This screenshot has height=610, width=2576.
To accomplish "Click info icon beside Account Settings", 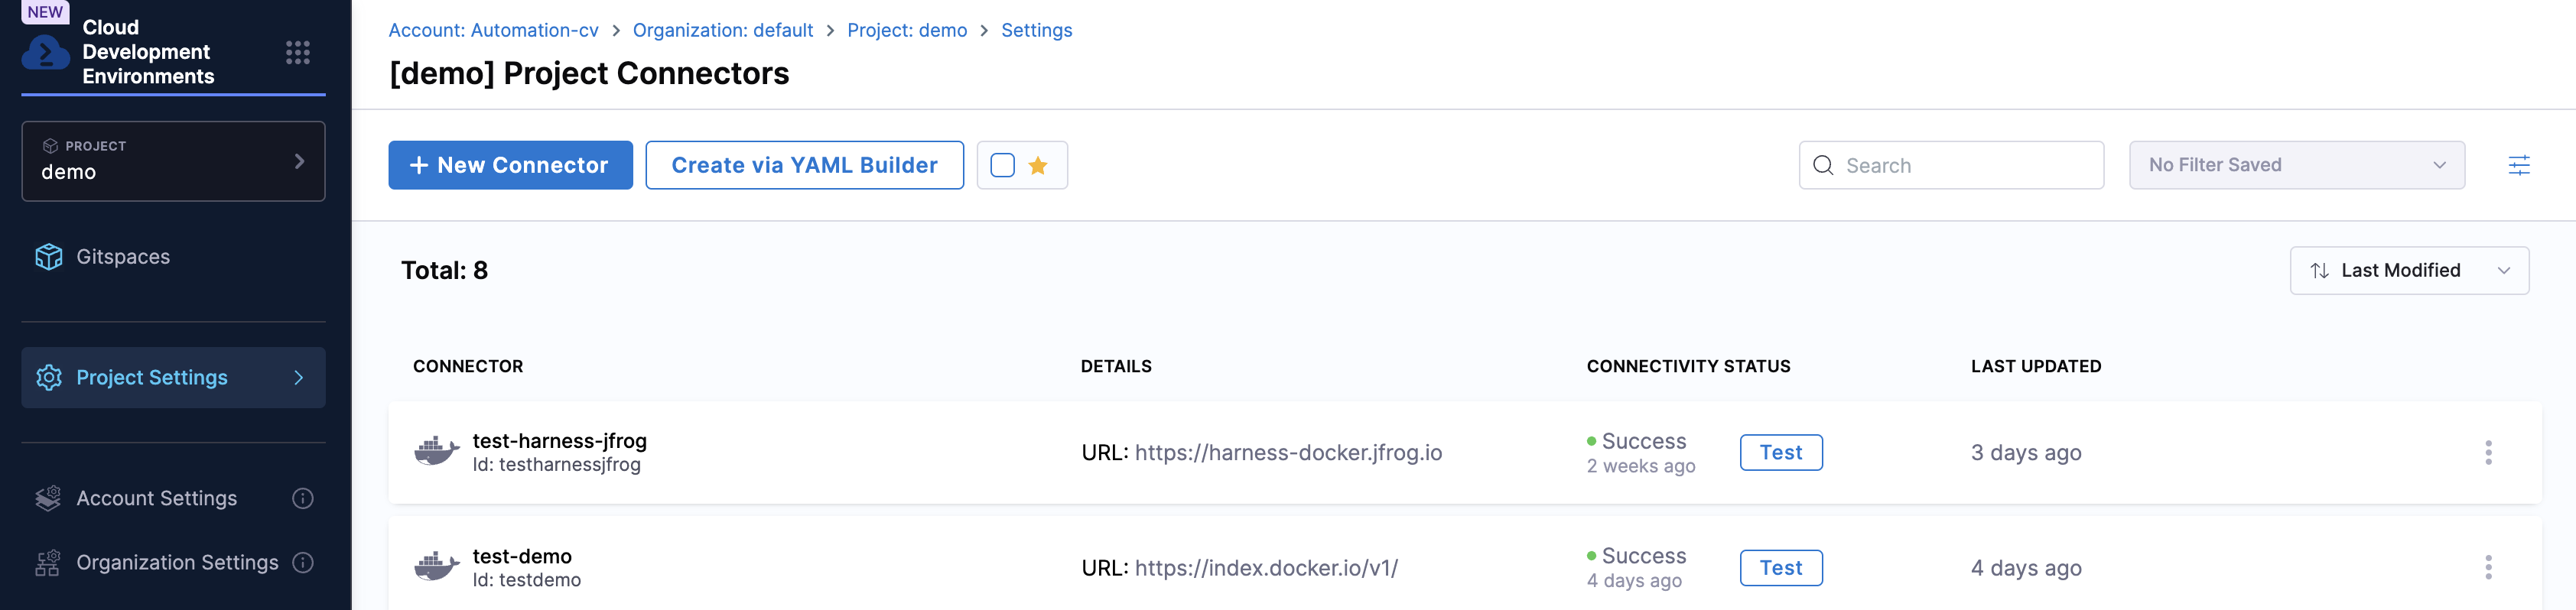I will click(x=303, y=498).
